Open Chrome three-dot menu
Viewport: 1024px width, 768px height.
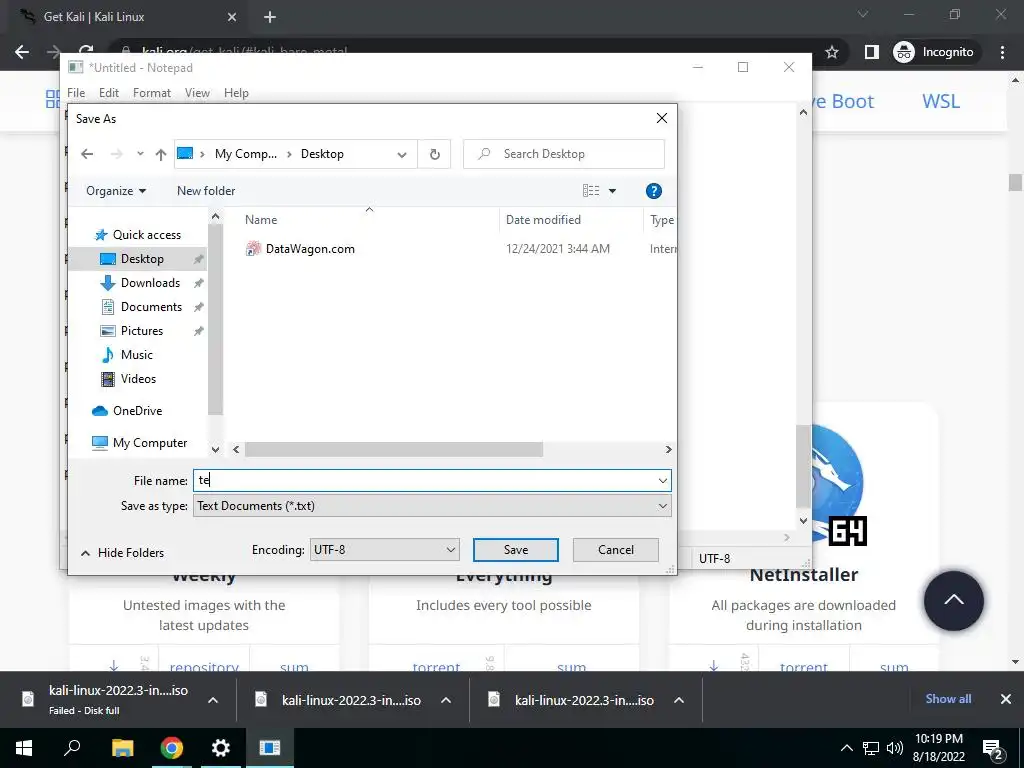click(x=1002, y=52)
